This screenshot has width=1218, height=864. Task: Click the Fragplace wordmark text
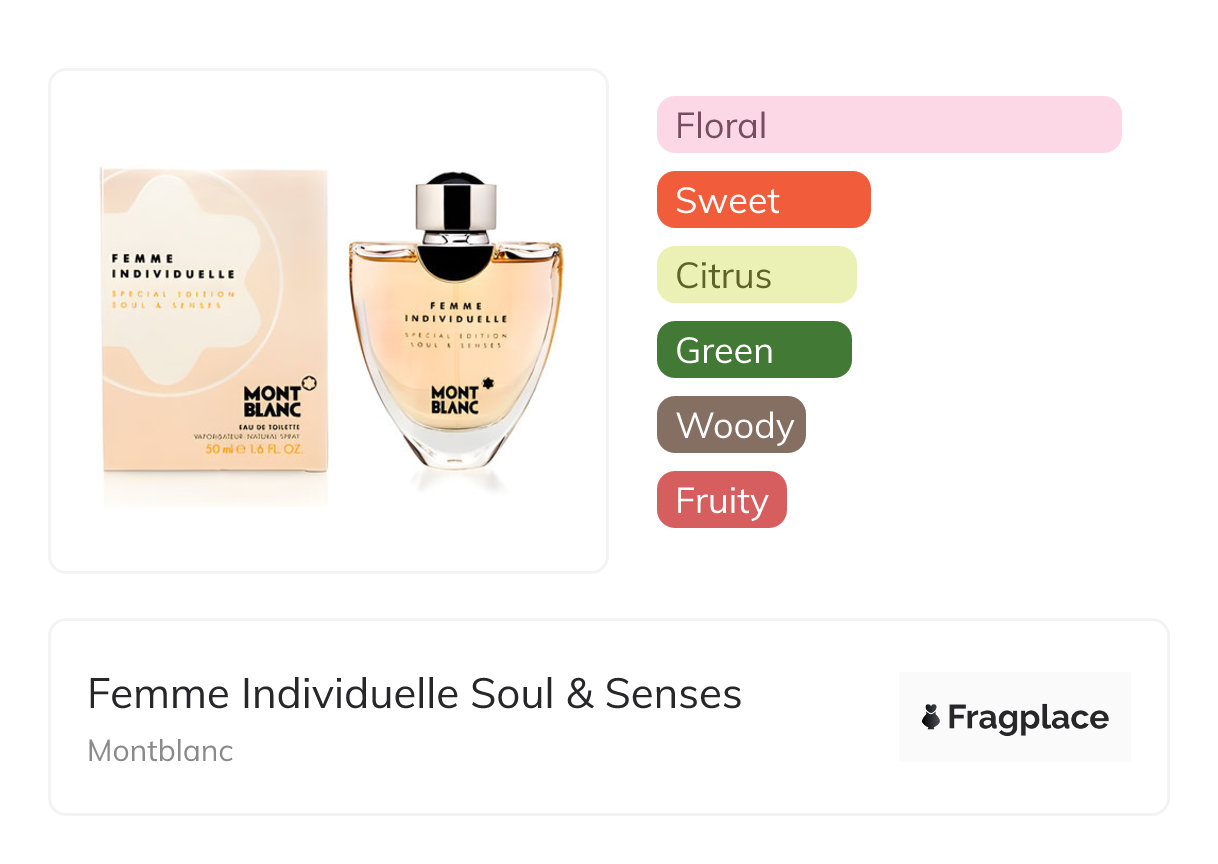tap(1028, 718)
